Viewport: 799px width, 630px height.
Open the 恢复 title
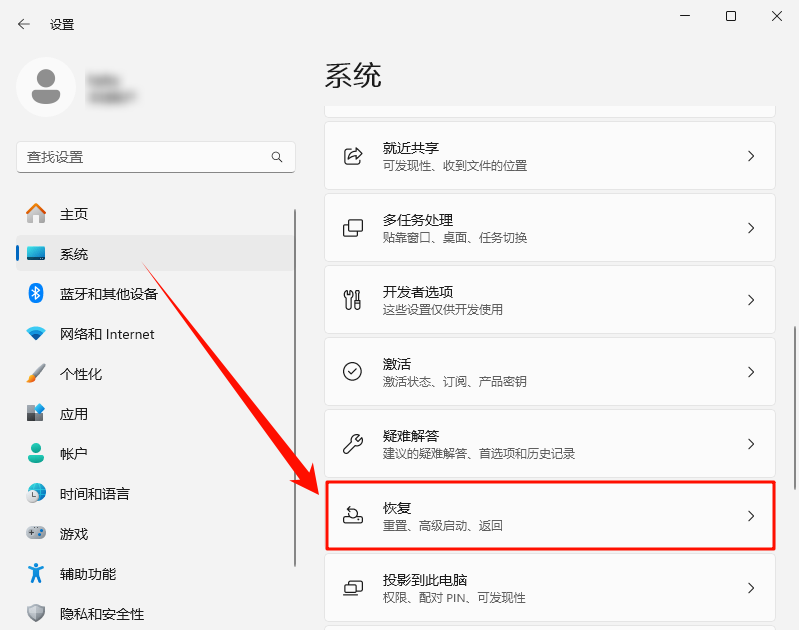[x=396, y=508]
